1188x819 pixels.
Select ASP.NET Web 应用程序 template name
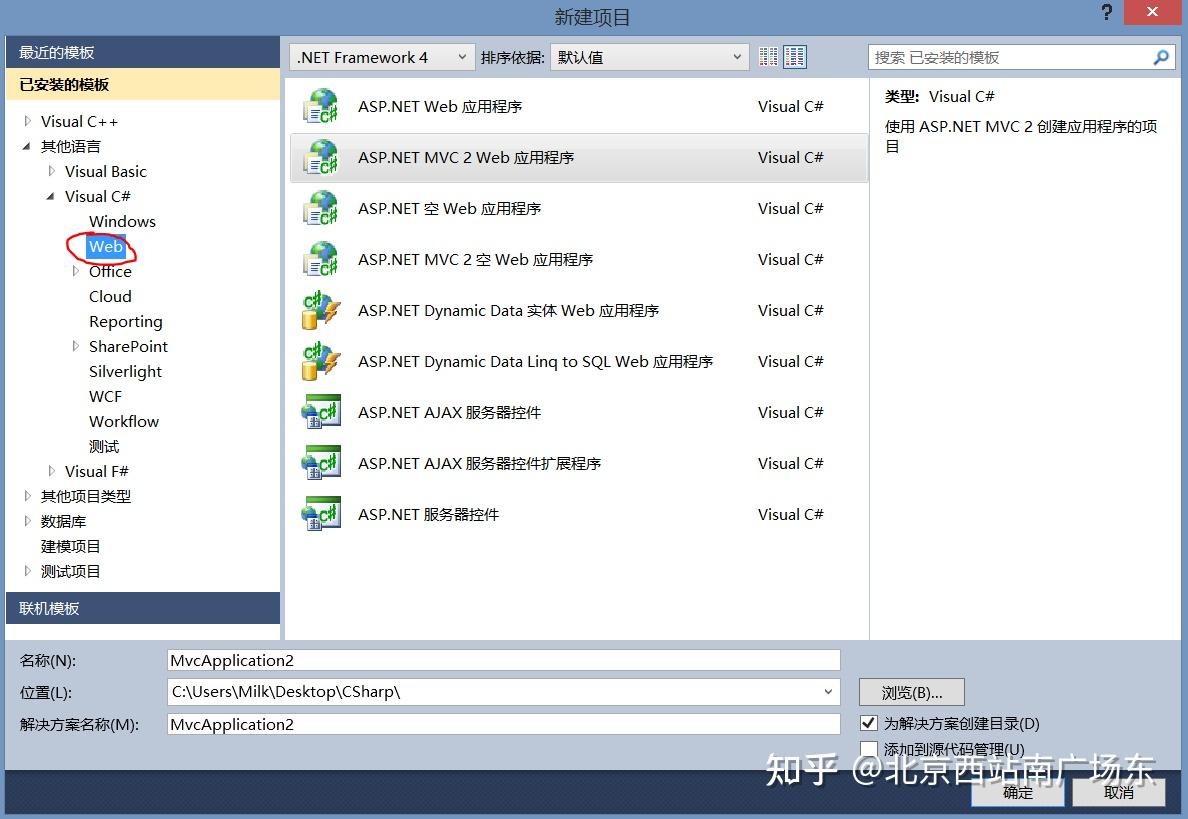point(440,106)
